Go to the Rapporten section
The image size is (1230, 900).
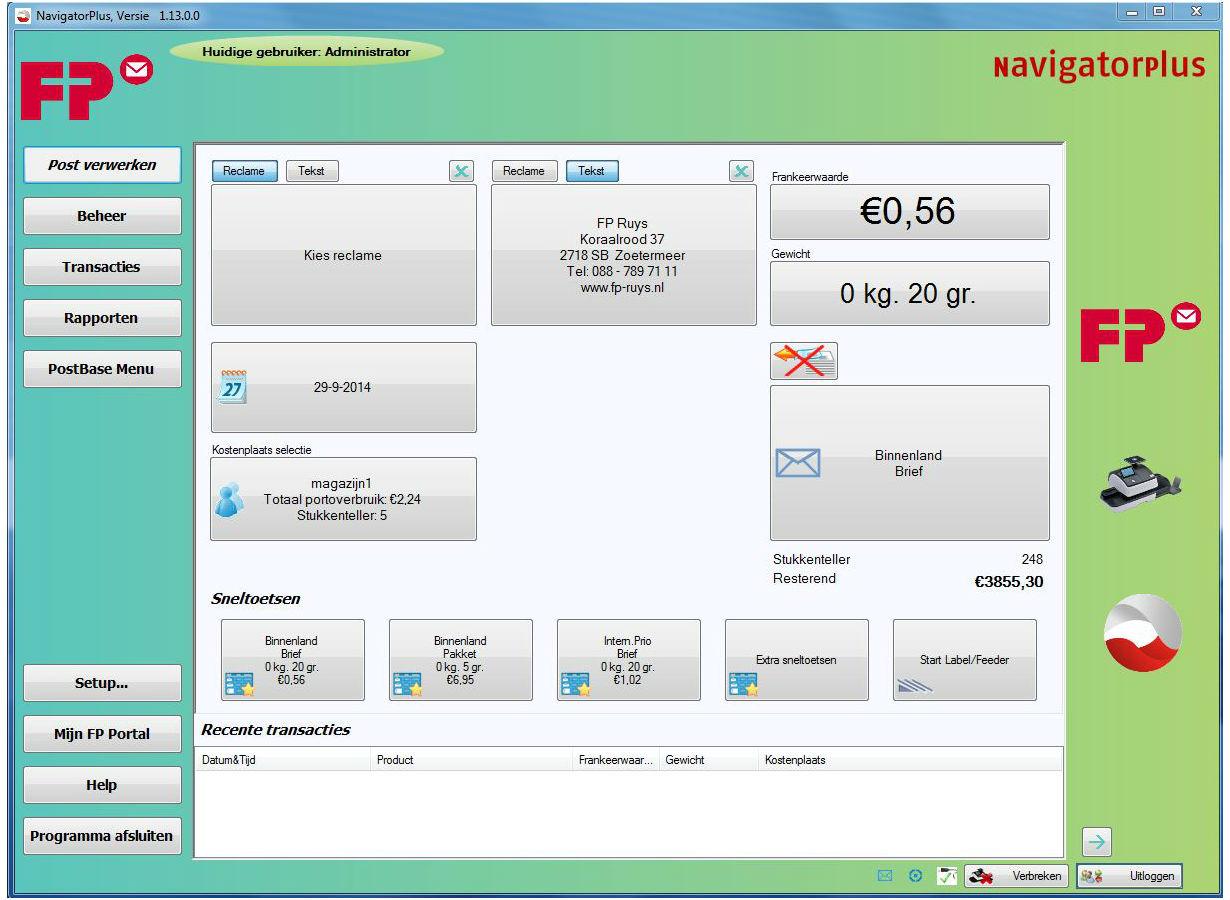tap(102, 318)
